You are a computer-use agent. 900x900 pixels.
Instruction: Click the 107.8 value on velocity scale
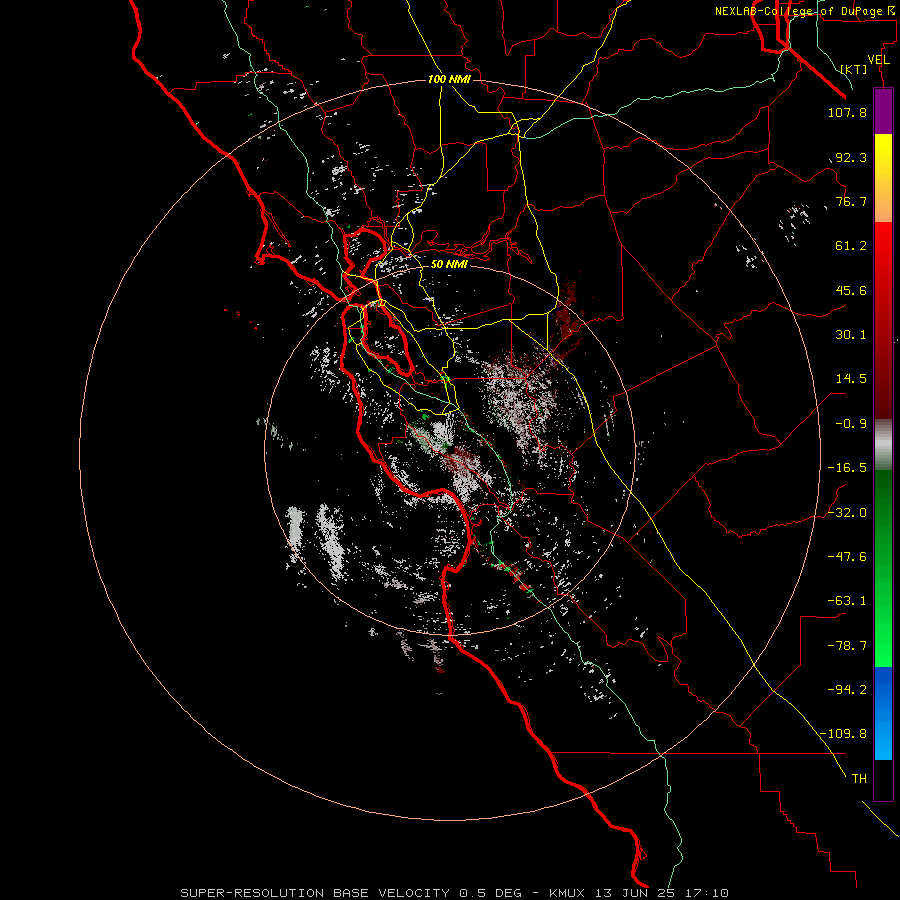(x=847, y=112)
